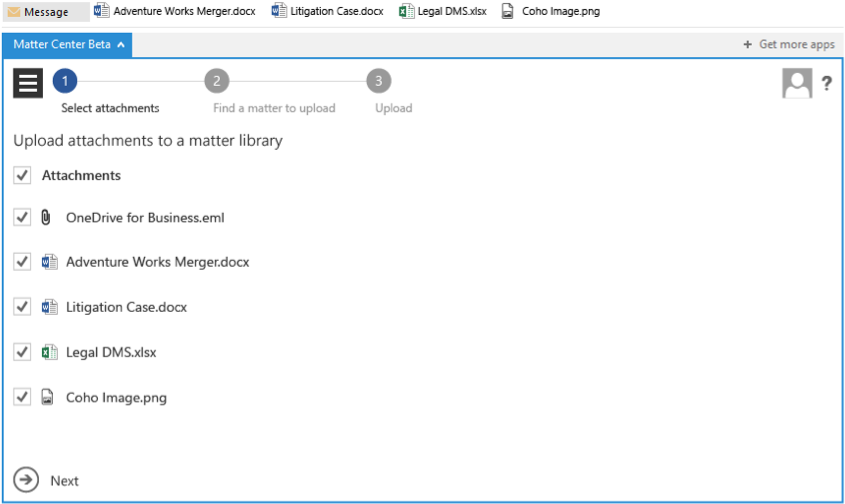Select step 2 circle in the wizard
The height and width of the screenshot is (504, 845).
[217, 81]
